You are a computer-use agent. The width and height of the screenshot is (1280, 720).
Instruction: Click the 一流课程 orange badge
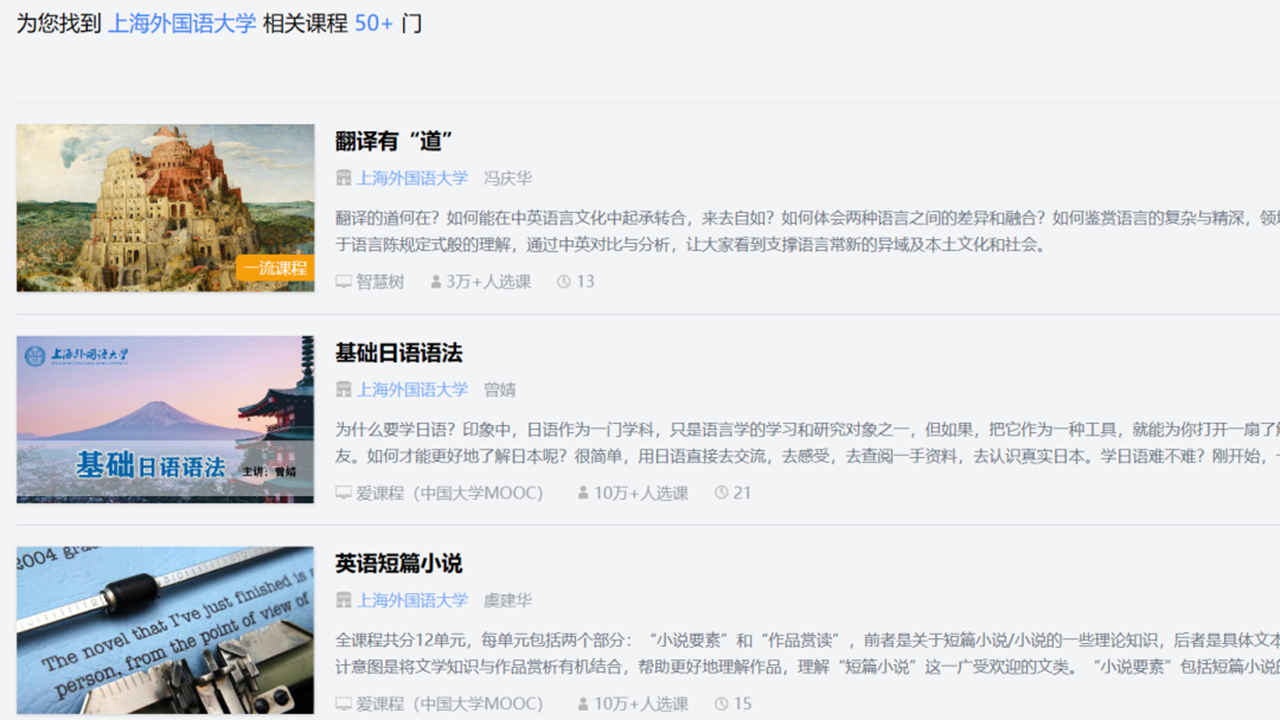pyautogui.click(x=275, y=268)
